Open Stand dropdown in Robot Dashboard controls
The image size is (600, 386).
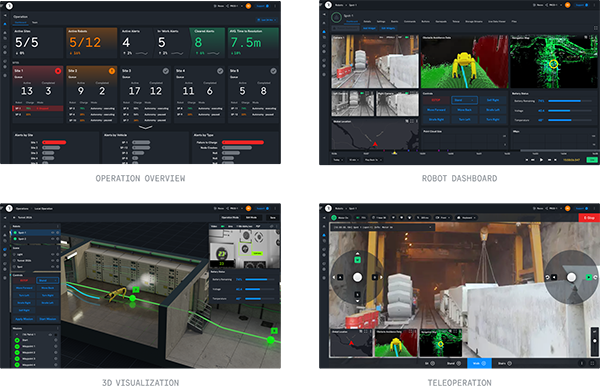coord(464,100)
